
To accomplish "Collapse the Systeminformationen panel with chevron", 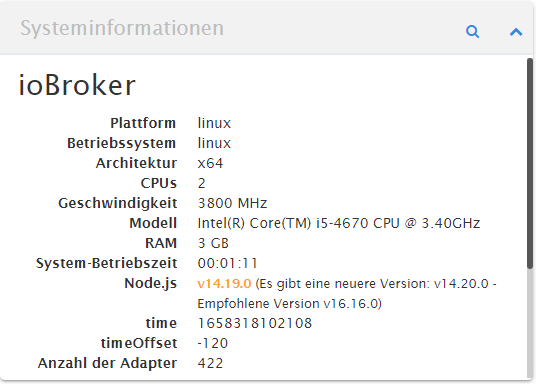I will pos(516,32).
